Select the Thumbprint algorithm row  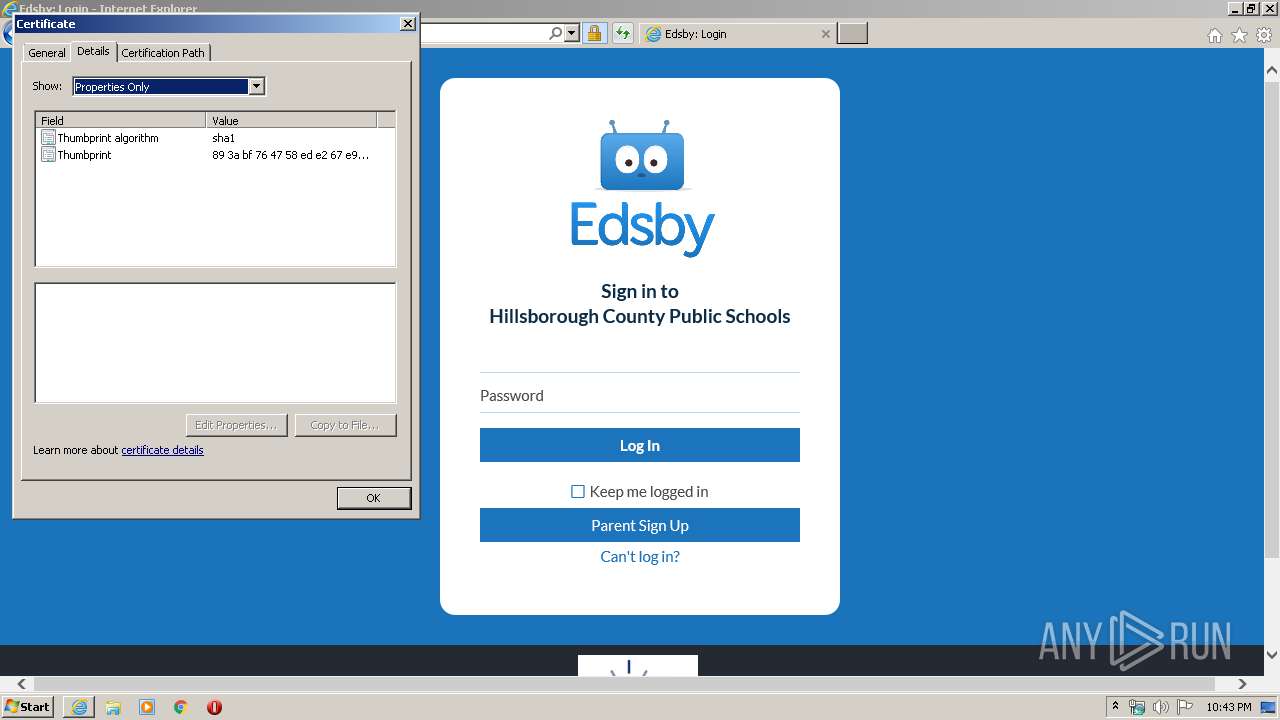click(207, 138)
